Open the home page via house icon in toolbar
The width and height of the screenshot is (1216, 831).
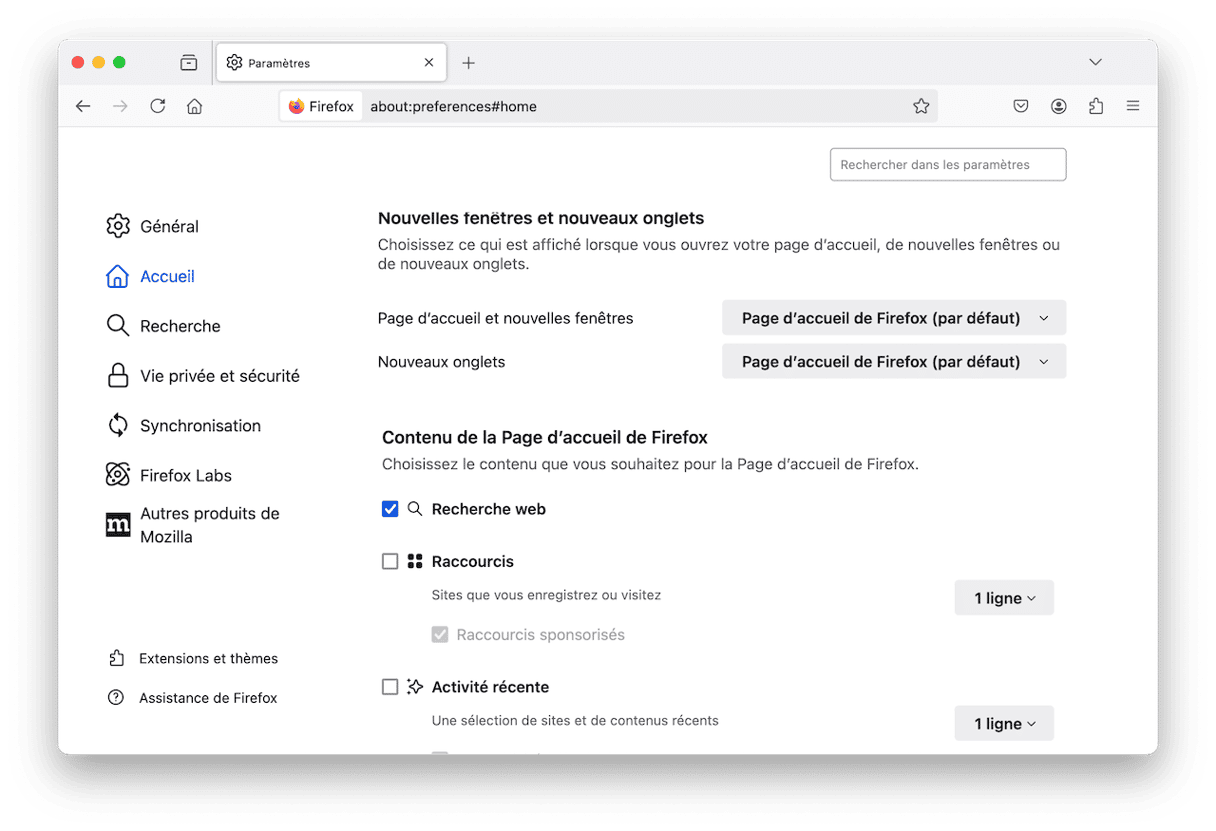(195, 106)
